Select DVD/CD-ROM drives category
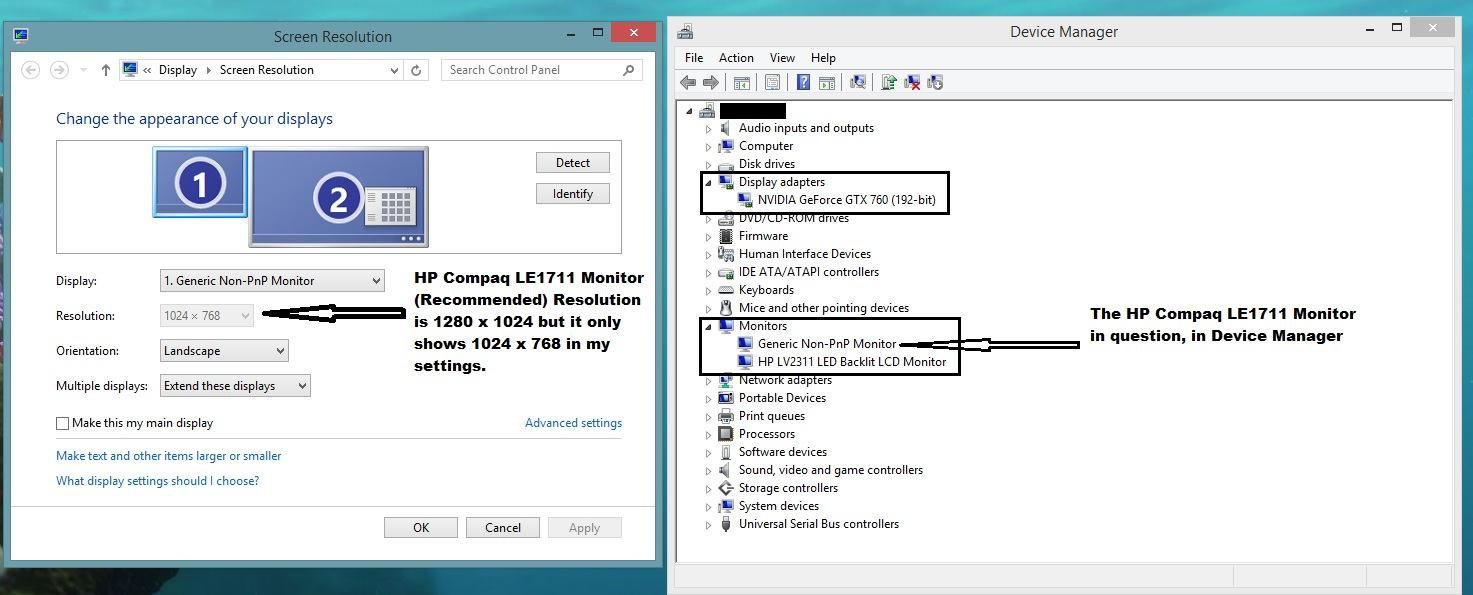Viewport: 1473px width, 595px height. pos(794,218)
